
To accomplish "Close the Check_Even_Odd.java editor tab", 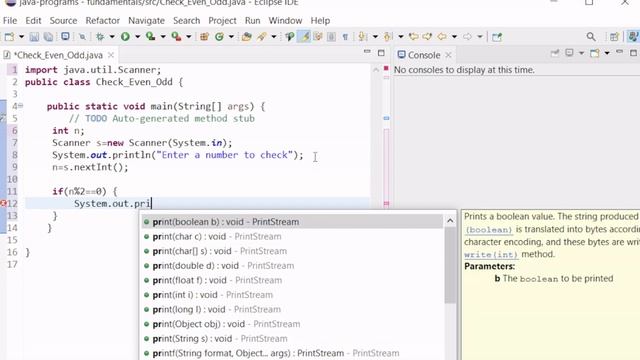I will pyautogui.click(x=111, y=55).
